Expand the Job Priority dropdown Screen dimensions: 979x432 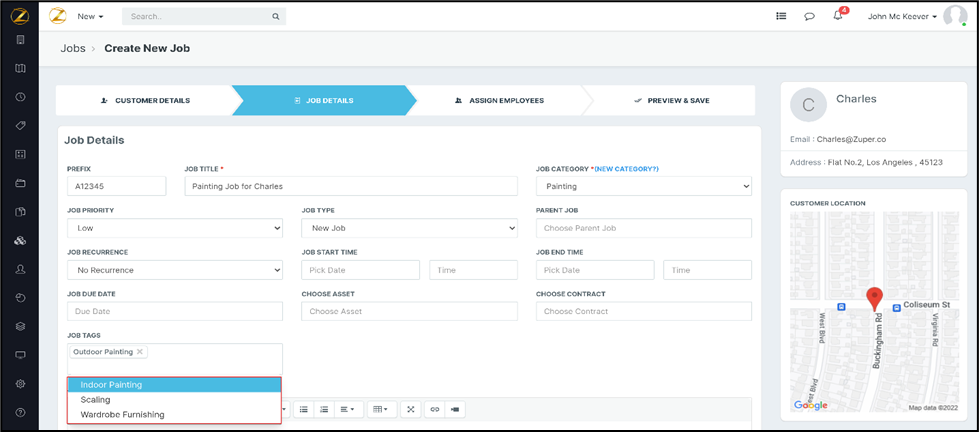(x=174, y=228)
